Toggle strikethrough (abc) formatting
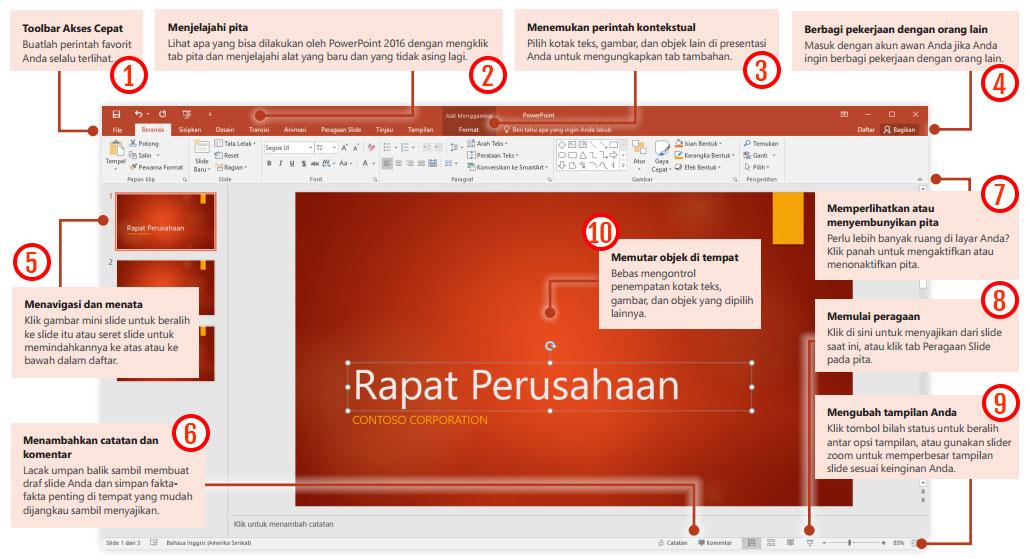This screenshot has width=1030, height=559. pos(315,163)
